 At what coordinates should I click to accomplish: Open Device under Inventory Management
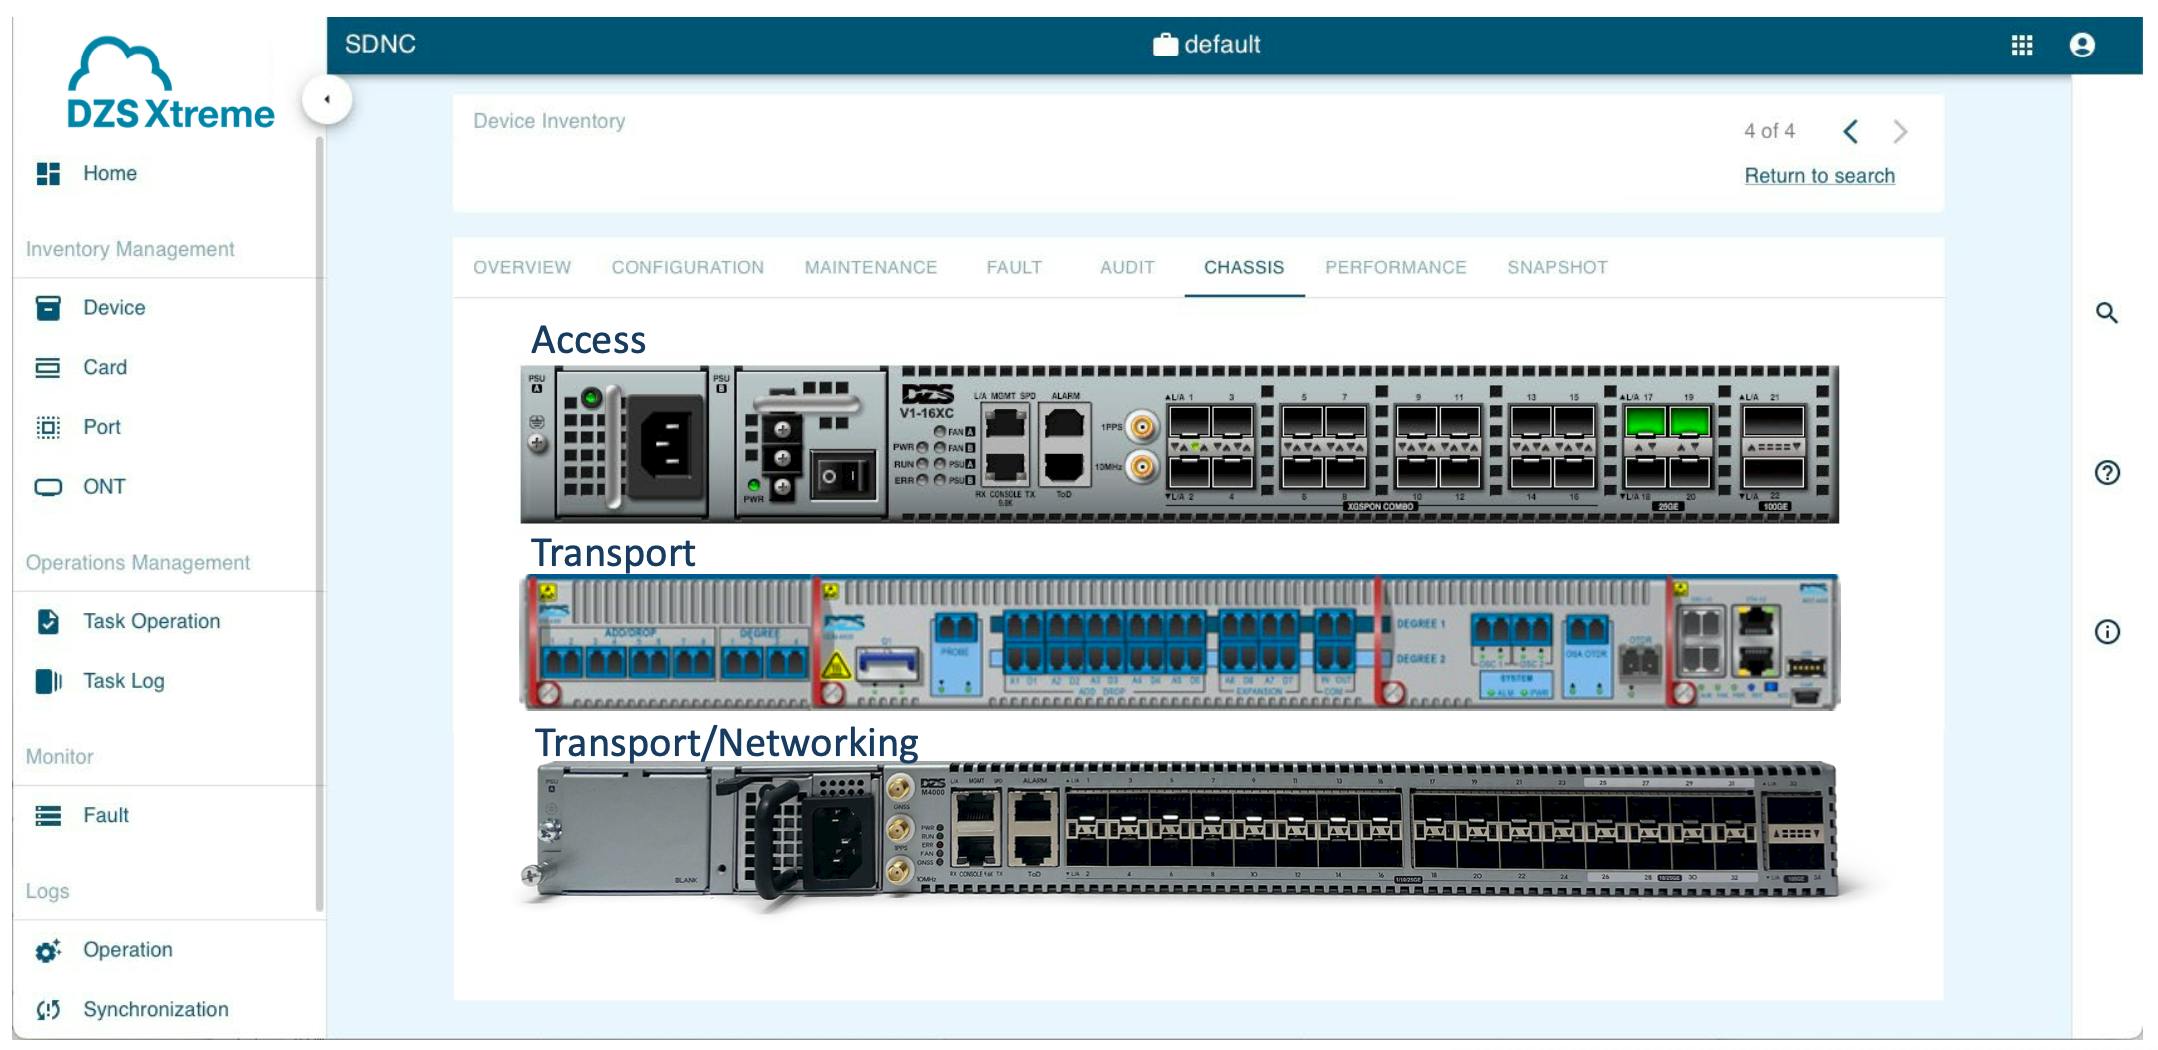coord(113,308)
